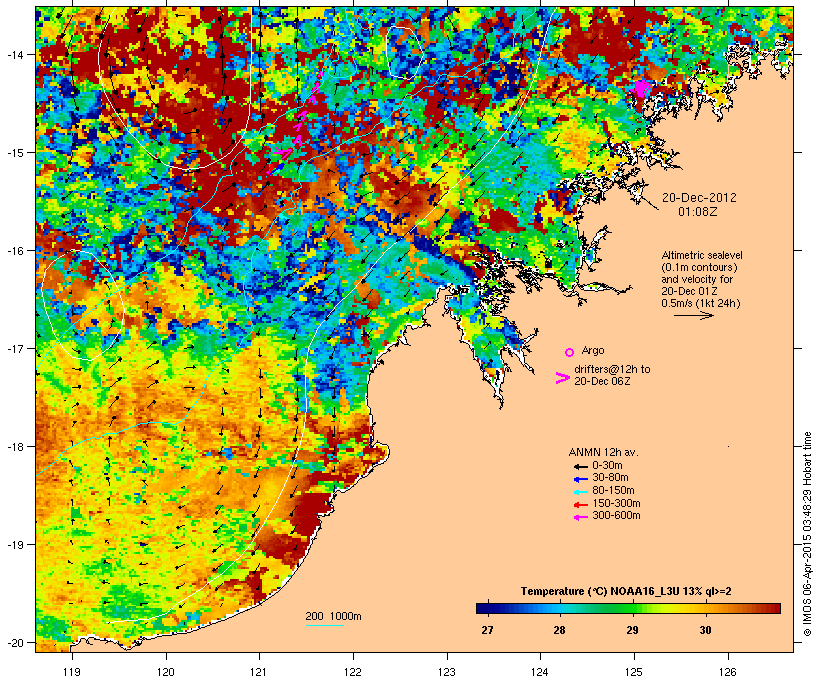This screenshot has height=680, width=820.
Task: Click the -14 latitude axis label
Action: 14,54
